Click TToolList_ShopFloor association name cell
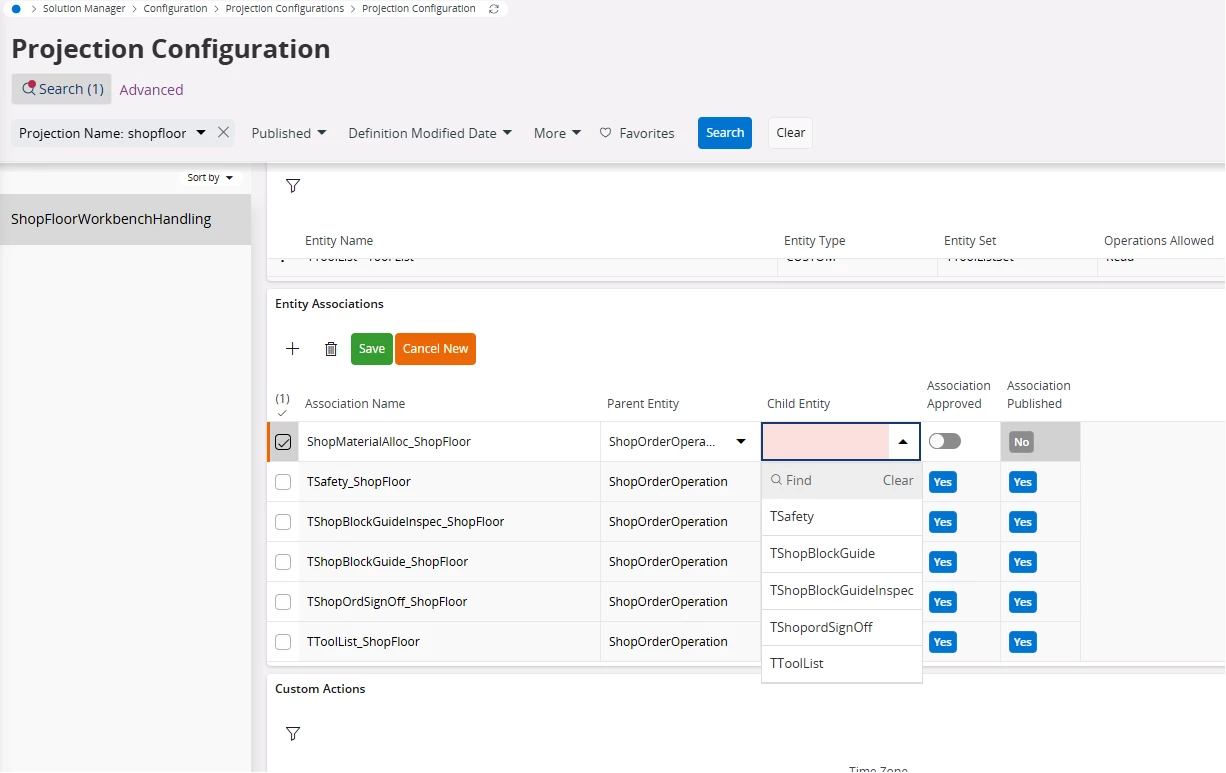Image resolution: width=1226 pixels, height=773 pixels. coord(449,641)
